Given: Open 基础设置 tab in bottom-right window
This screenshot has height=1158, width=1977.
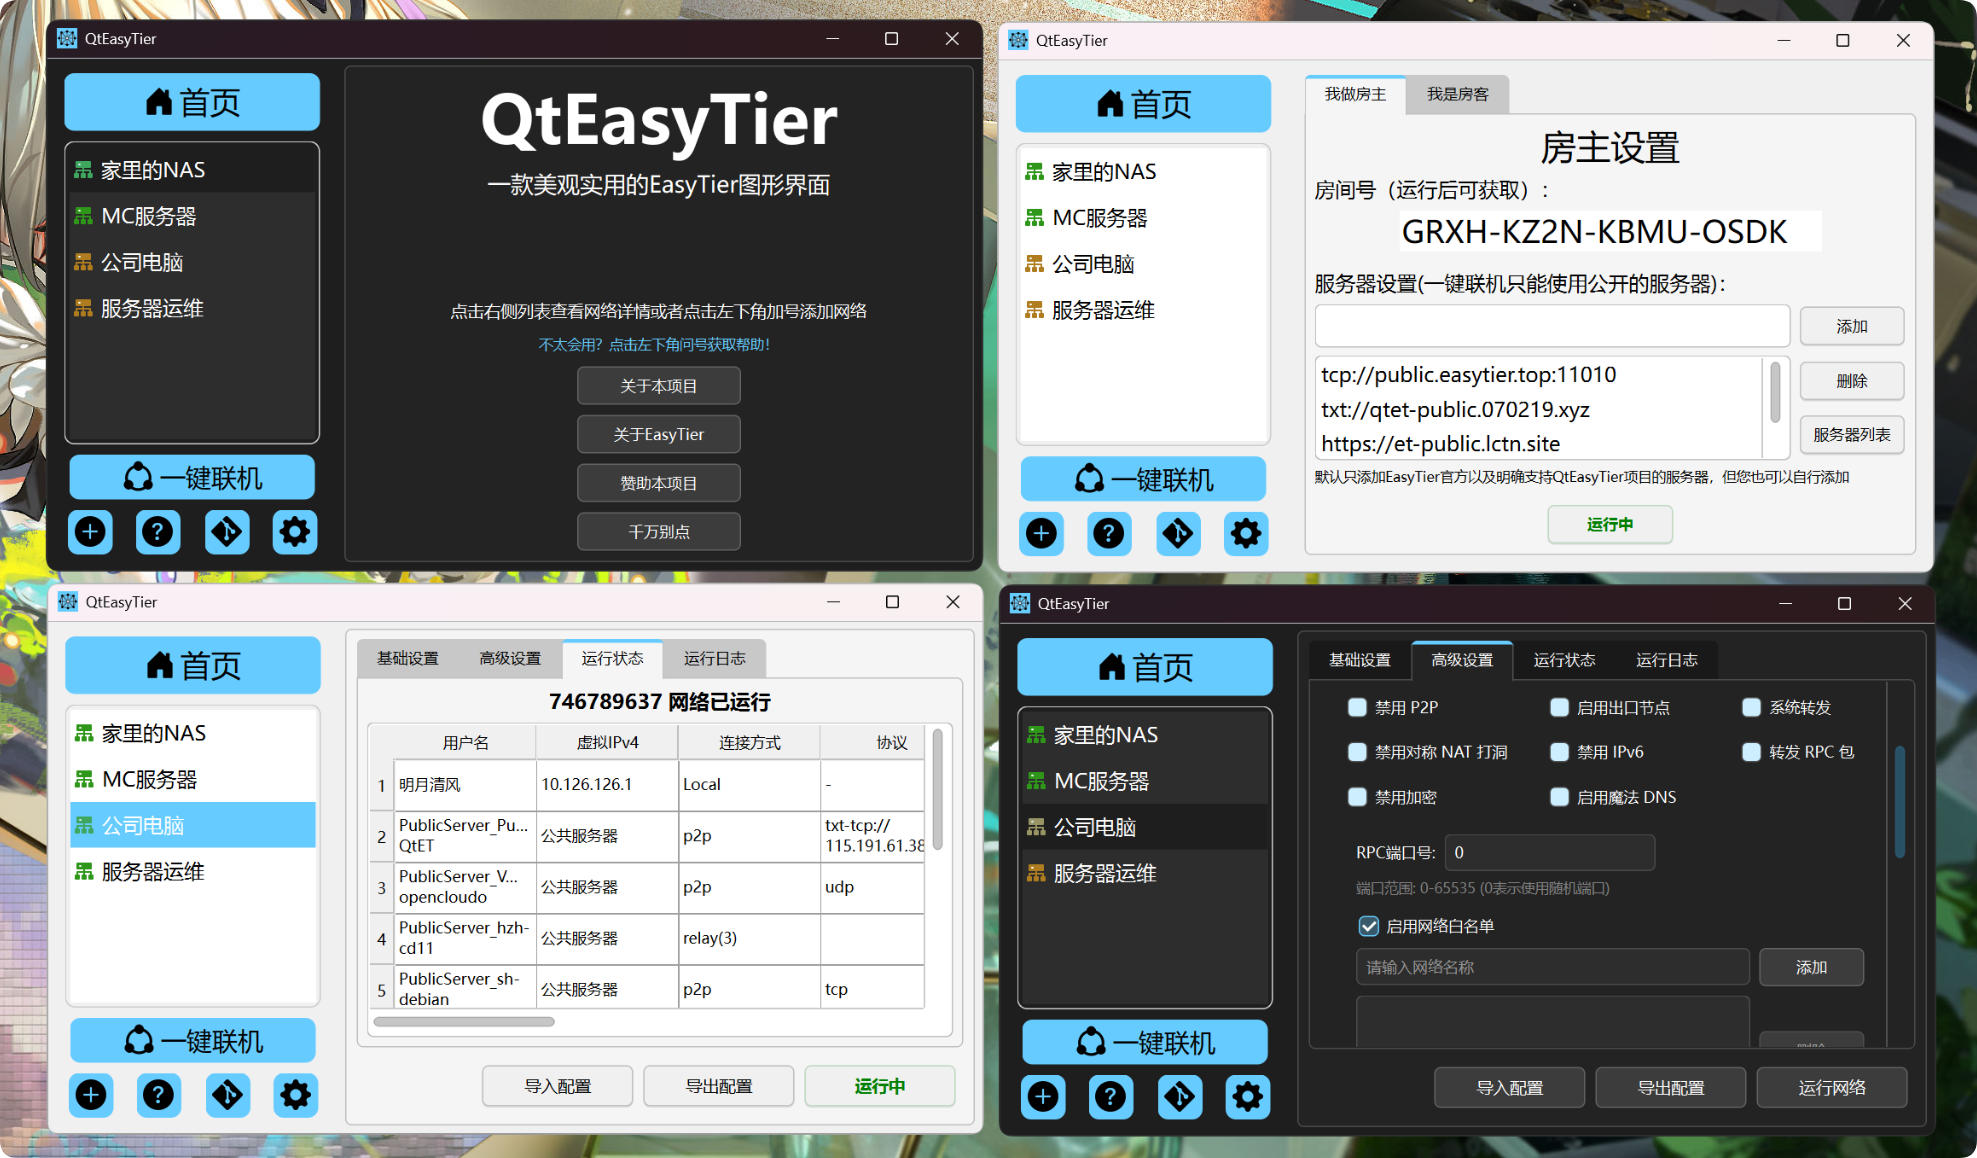Looking at the screenshot, I should [1360, 660].
